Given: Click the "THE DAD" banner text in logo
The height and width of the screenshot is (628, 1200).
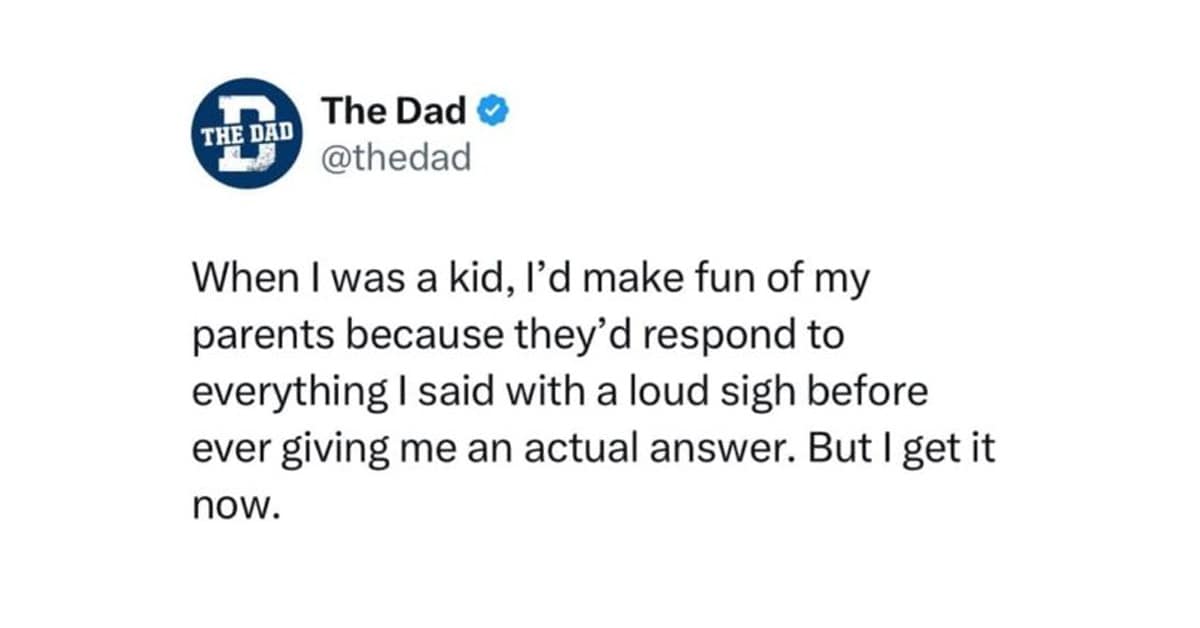Looking at the screenshot, I should tap(247, 133).
